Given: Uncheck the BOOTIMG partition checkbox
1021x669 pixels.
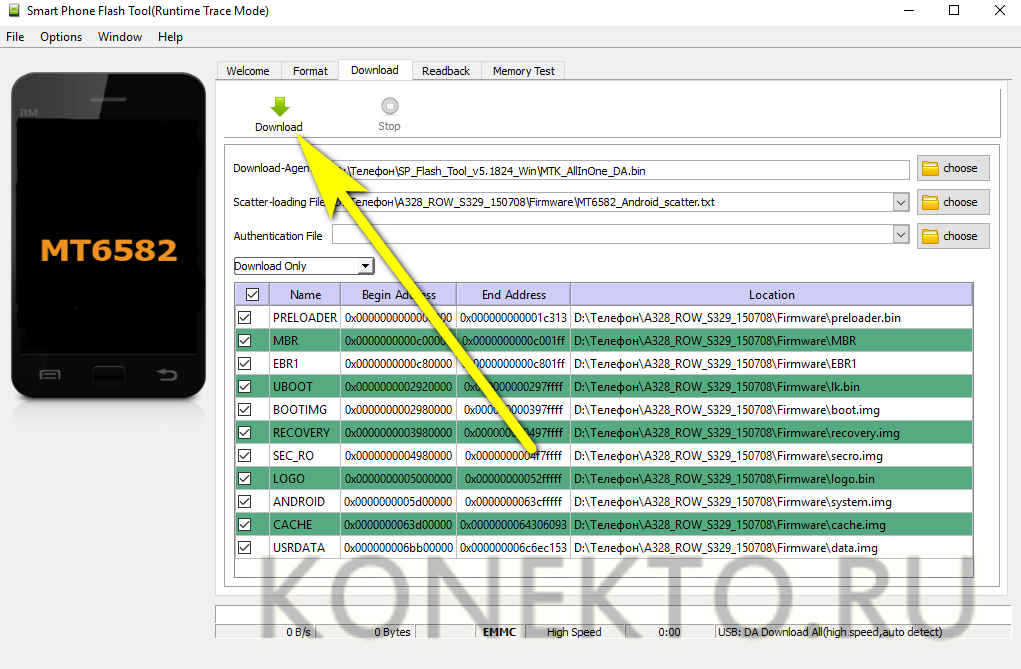Looking at the screenshot, I should [245, 409].
